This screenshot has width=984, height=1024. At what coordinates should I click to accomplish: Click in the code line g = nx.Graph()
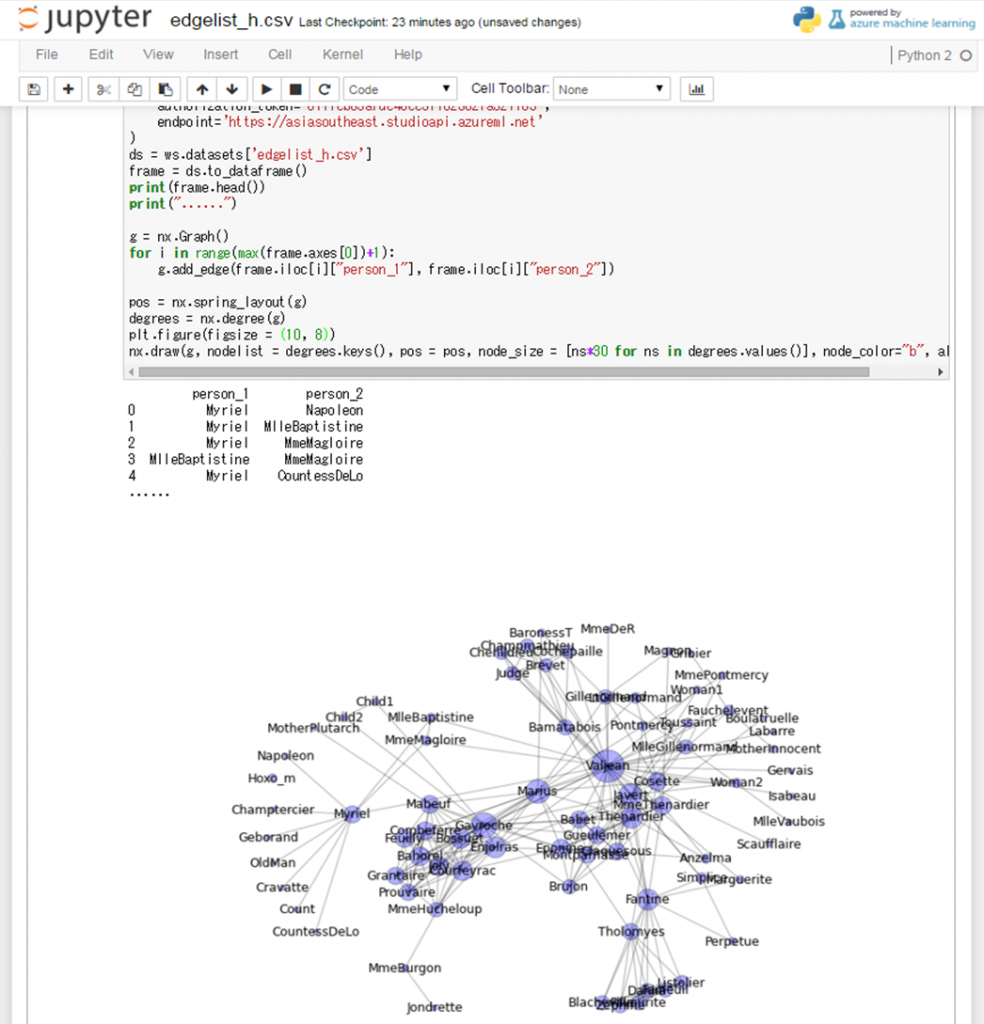point(179,236)
